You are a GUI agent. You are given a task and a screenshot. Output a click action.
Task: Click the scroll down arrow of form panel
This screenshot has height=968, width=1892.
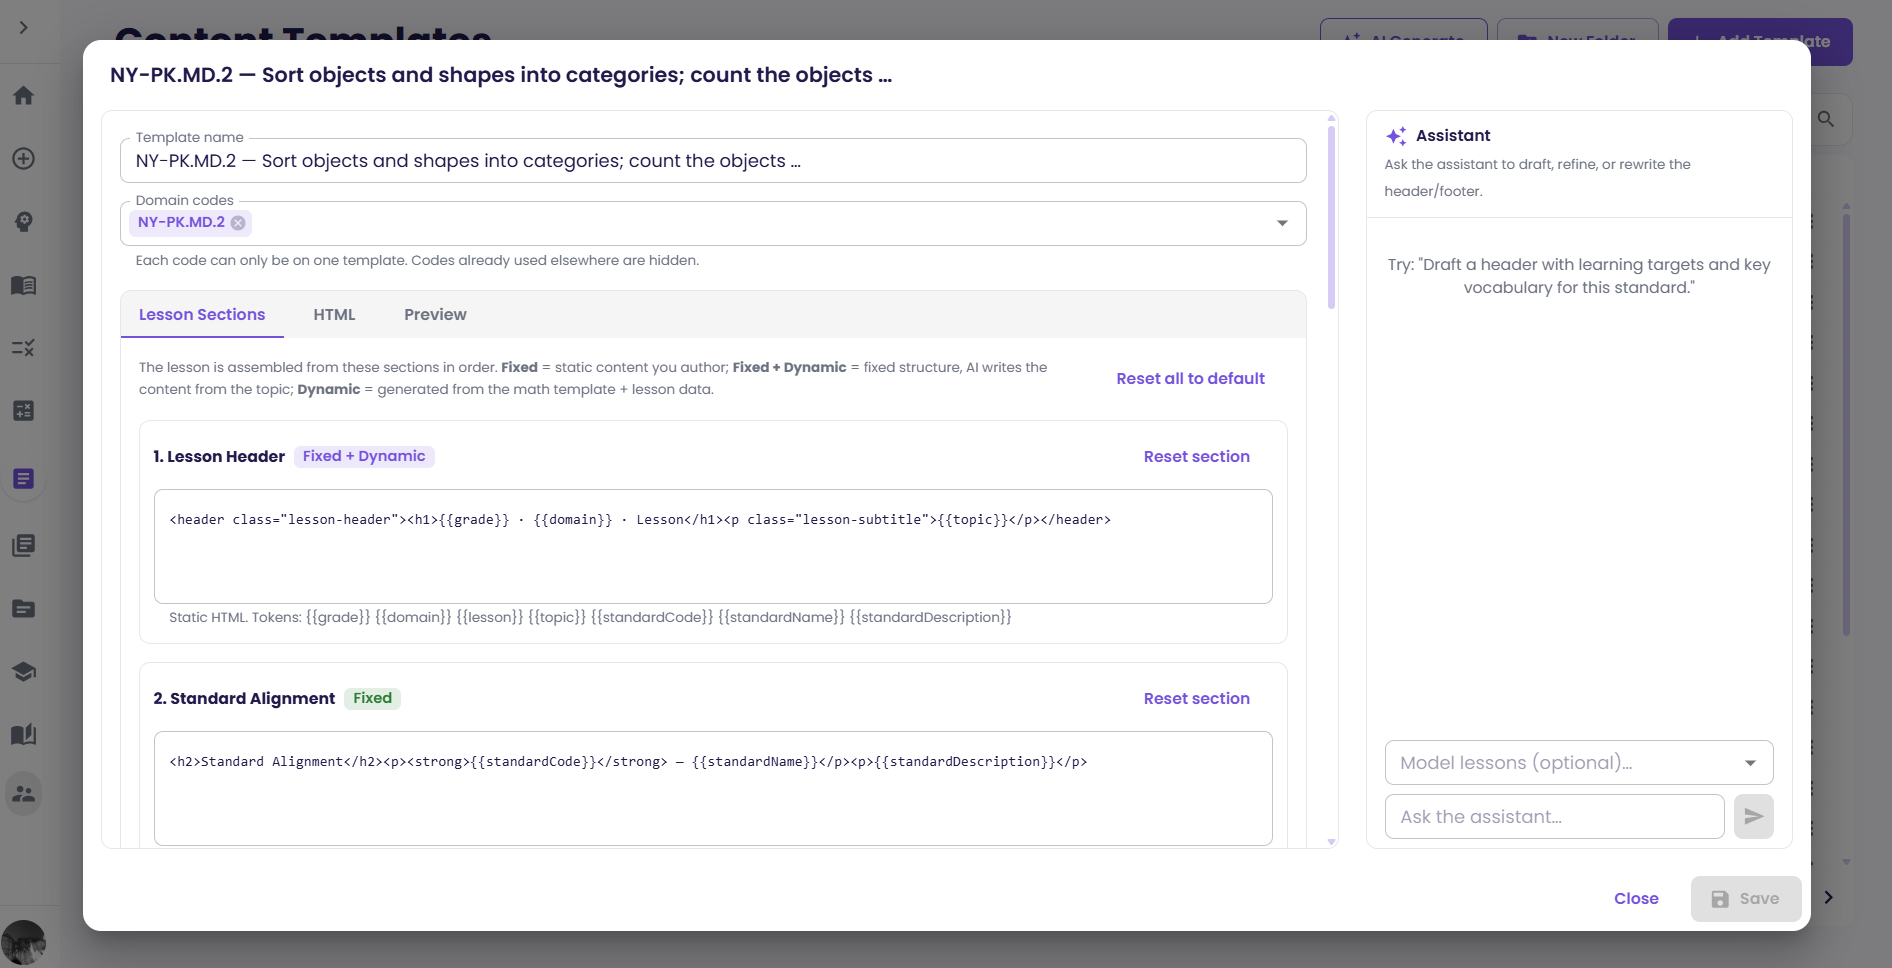[1331, 842]
